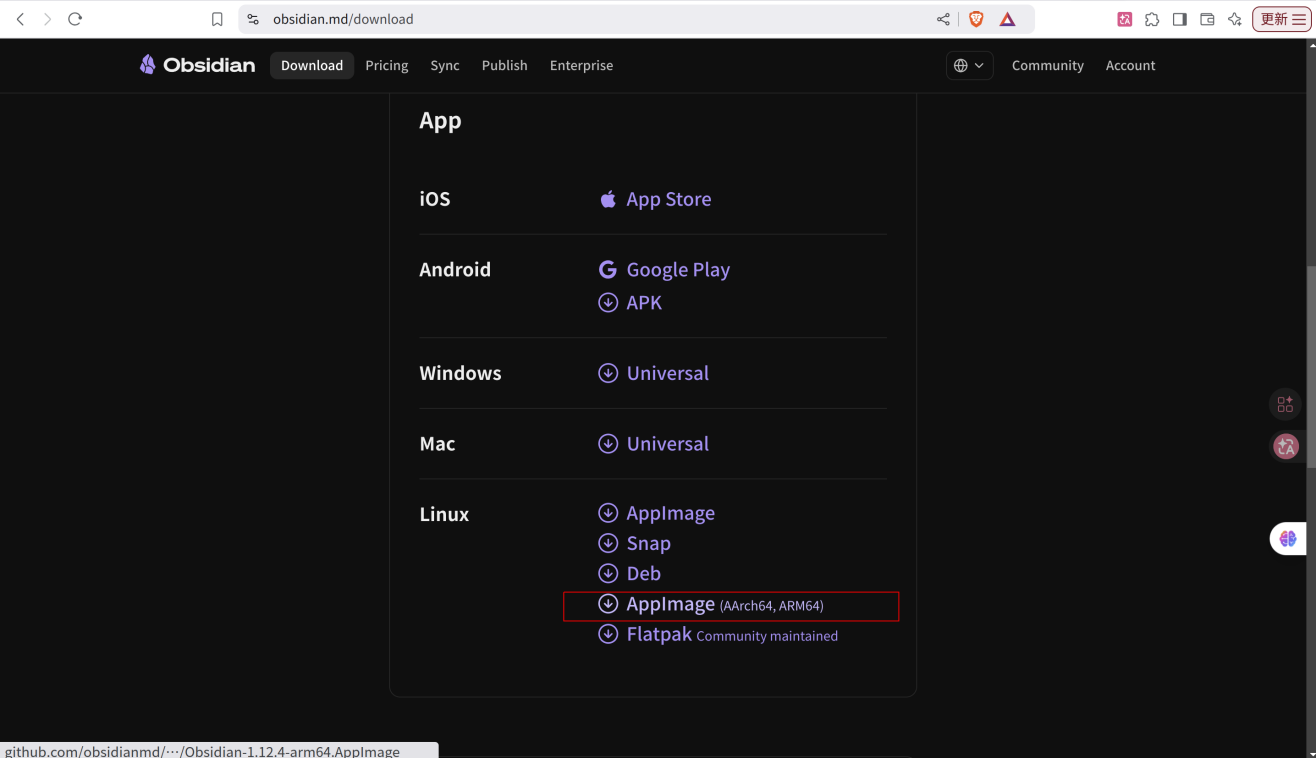Reload the page with the refresh icon
Viewport: 1316px width, 758px height.
[75, 19]
